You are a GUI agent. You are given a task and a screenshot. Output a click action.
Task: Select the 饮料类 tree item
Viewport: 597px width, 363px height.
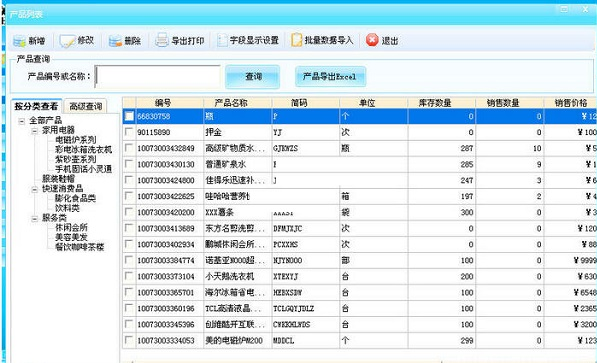pyautogui.click(x=67, y=208)
